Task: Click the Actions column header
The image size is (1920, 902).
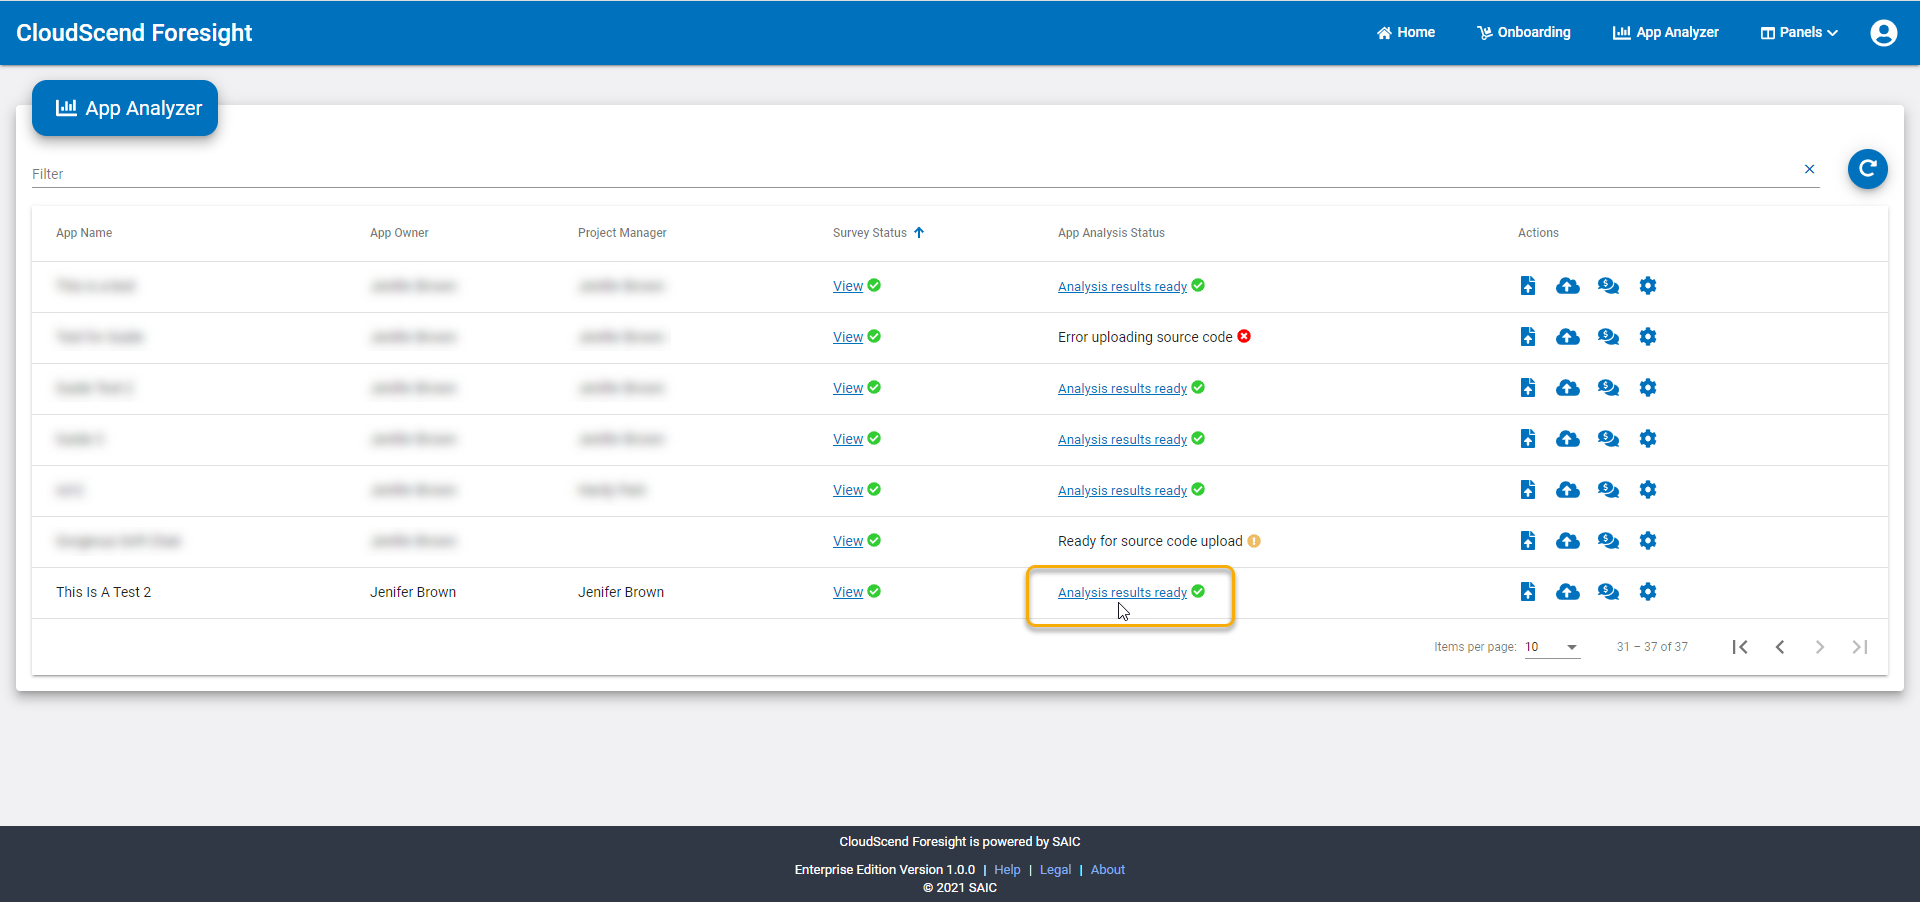Action: pos(1538,233)
